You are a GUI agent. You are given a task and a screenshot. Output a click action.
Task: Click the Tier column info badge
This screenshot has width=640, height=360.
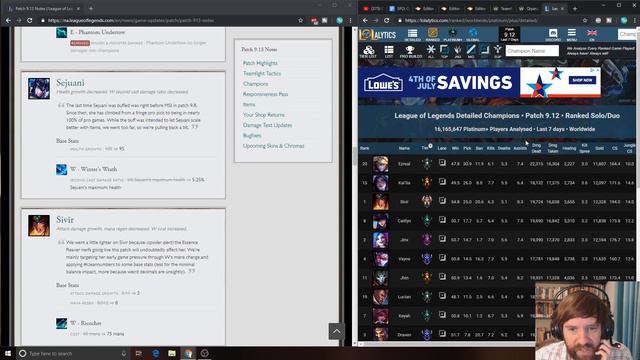(x=430, y=146)
